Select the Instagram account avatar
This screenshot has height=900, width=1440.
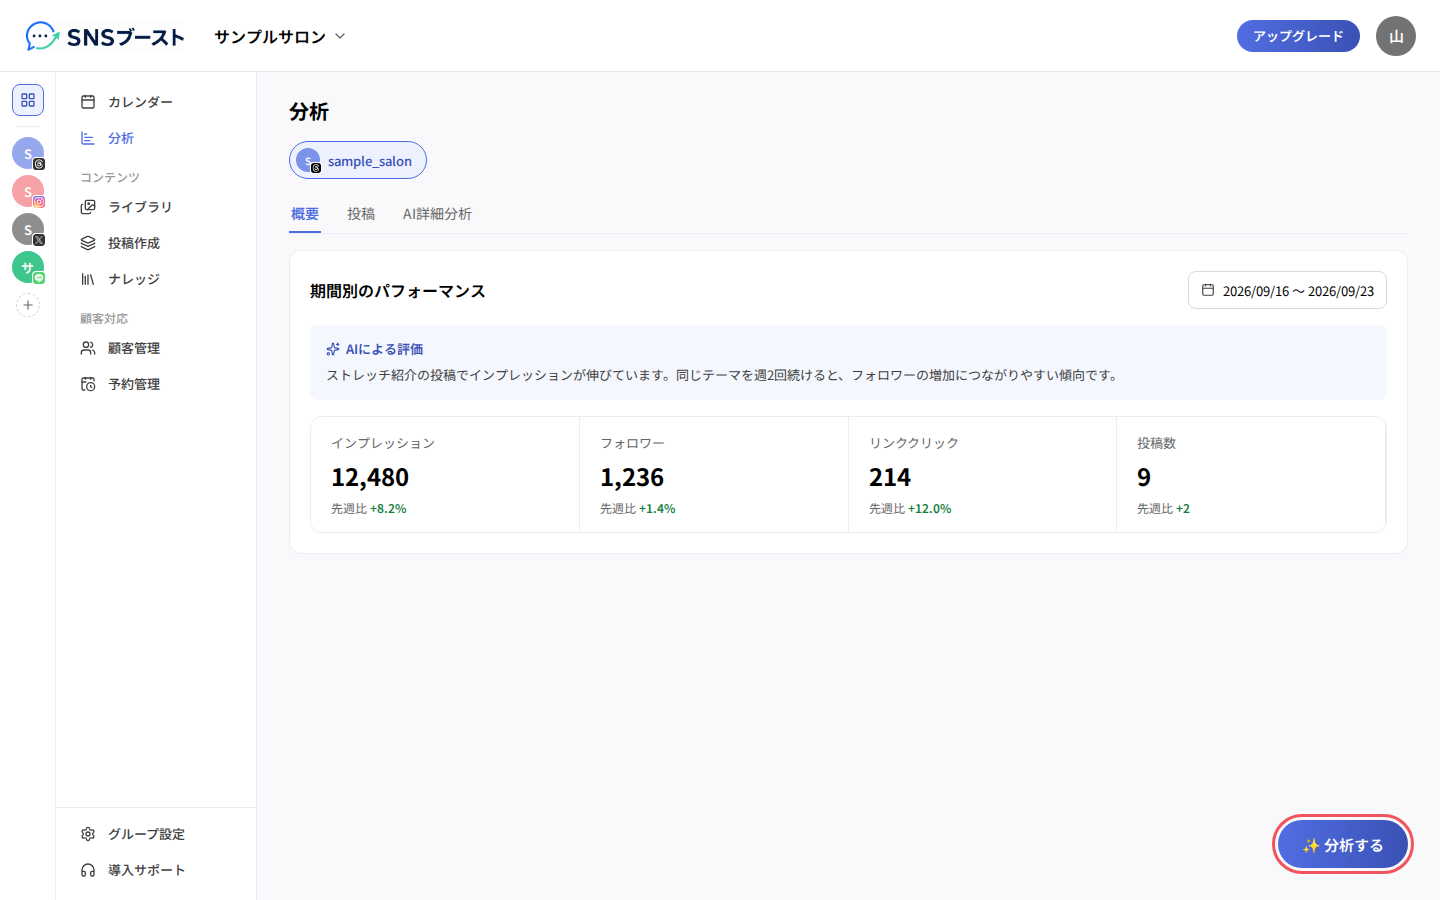coord(28,191)
